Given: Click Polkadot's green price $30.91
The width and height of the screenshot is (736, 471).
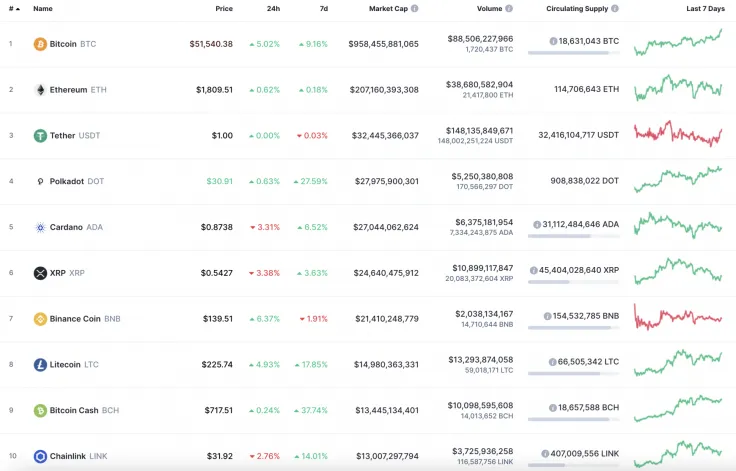Looking at the screenshot, I should (220, 181).
